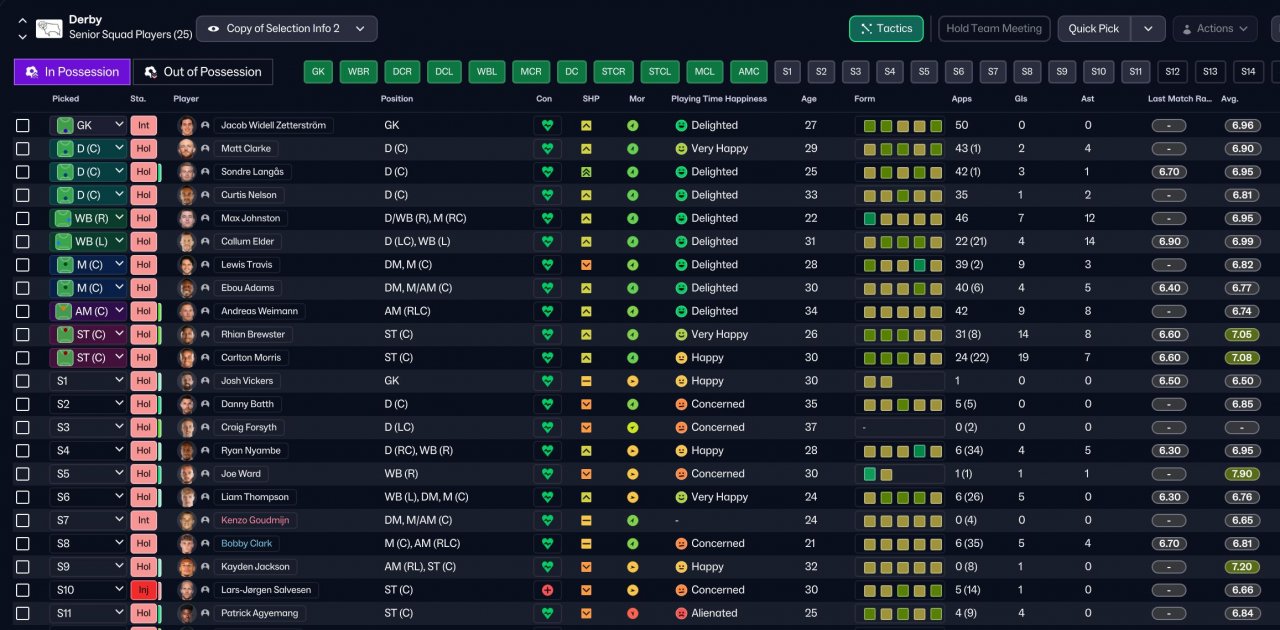The width and height of the screenshot is (1280, 630).
Task: Click the green STCR position pill
Action: (614, 72)
